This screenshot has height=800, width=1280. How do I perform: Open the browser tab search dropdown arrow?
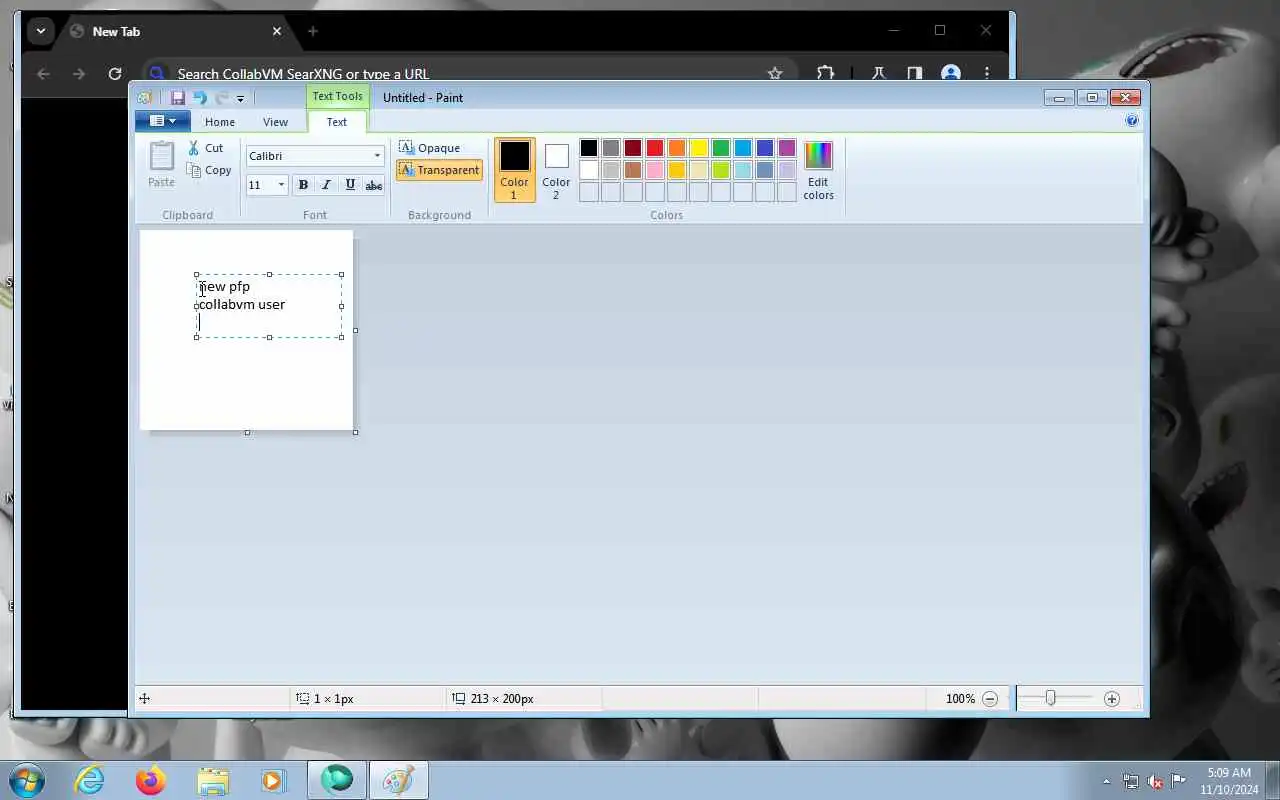pos(40,31)
